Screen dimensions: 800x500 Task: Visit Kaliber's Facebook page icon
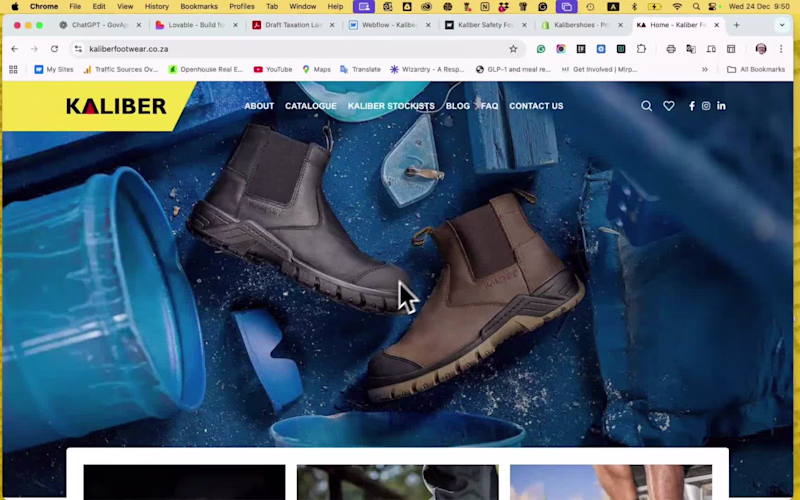pyautogui.click(x=691, y=106)
